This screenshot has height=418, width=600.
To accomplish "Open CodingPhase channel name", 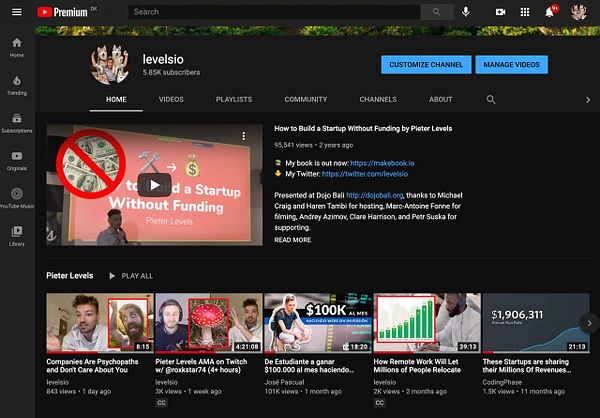I will pyautogui.click(x=502, y=382).
